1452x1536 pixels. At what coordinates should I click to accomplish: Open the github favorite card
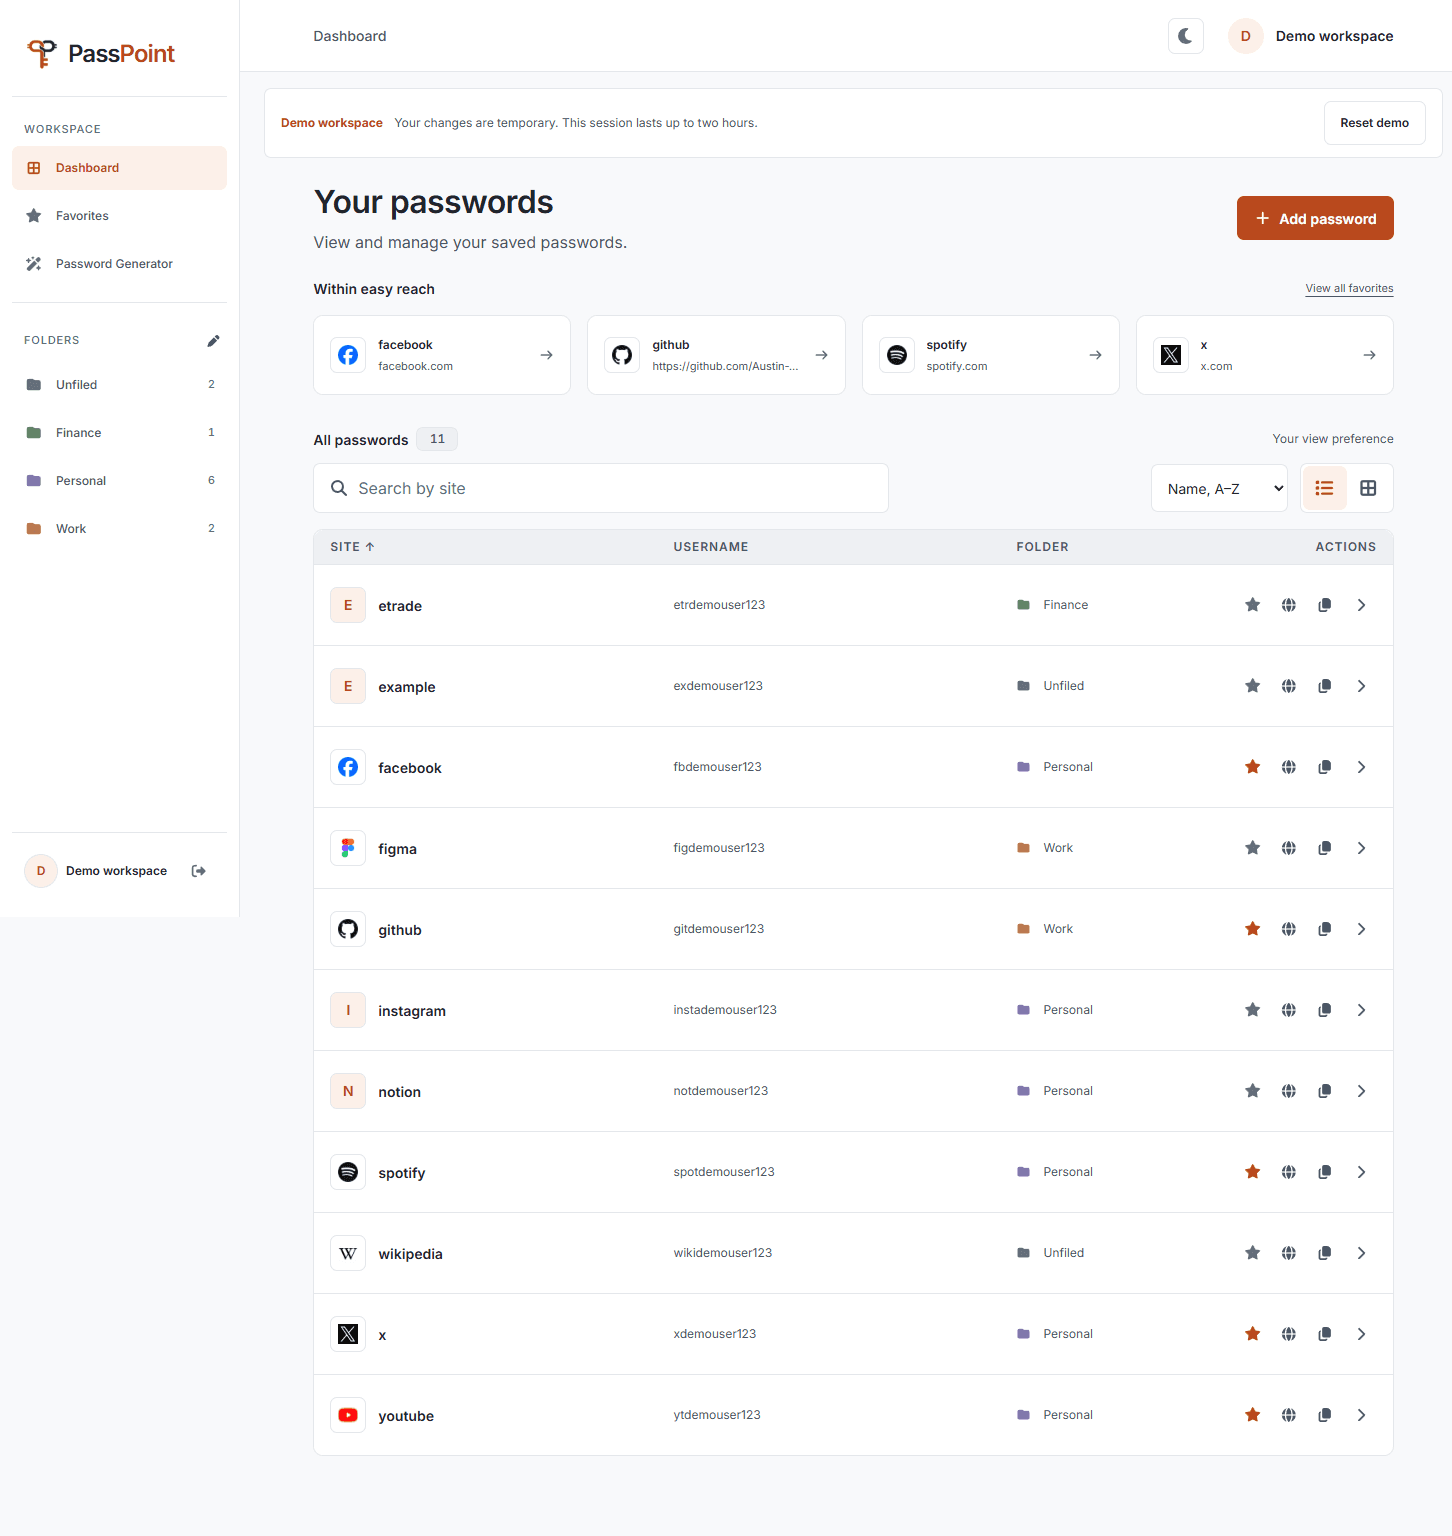point(716,355)
